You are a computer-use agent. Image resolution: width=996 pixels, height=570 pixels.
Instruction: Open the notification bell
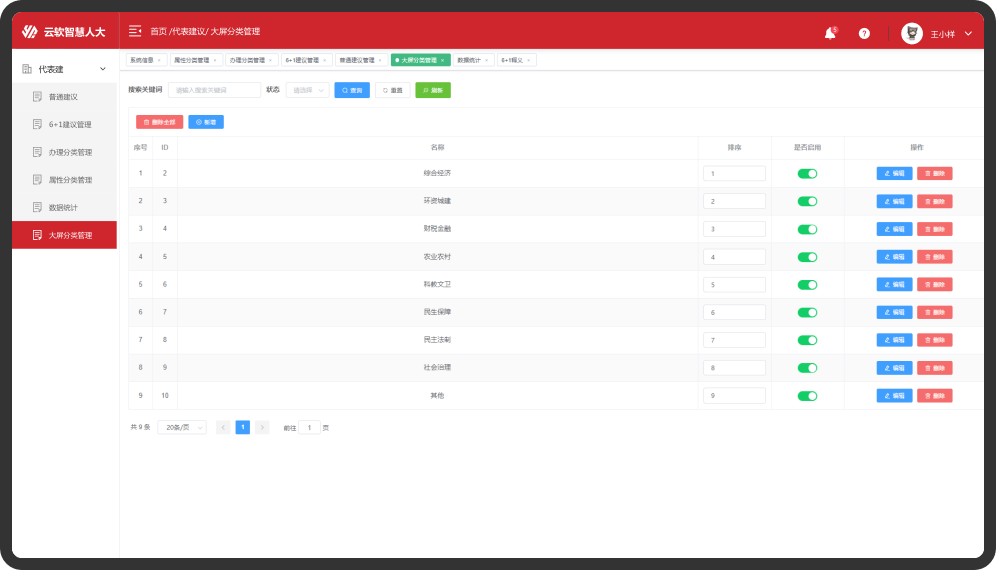[x=830, y=33]
